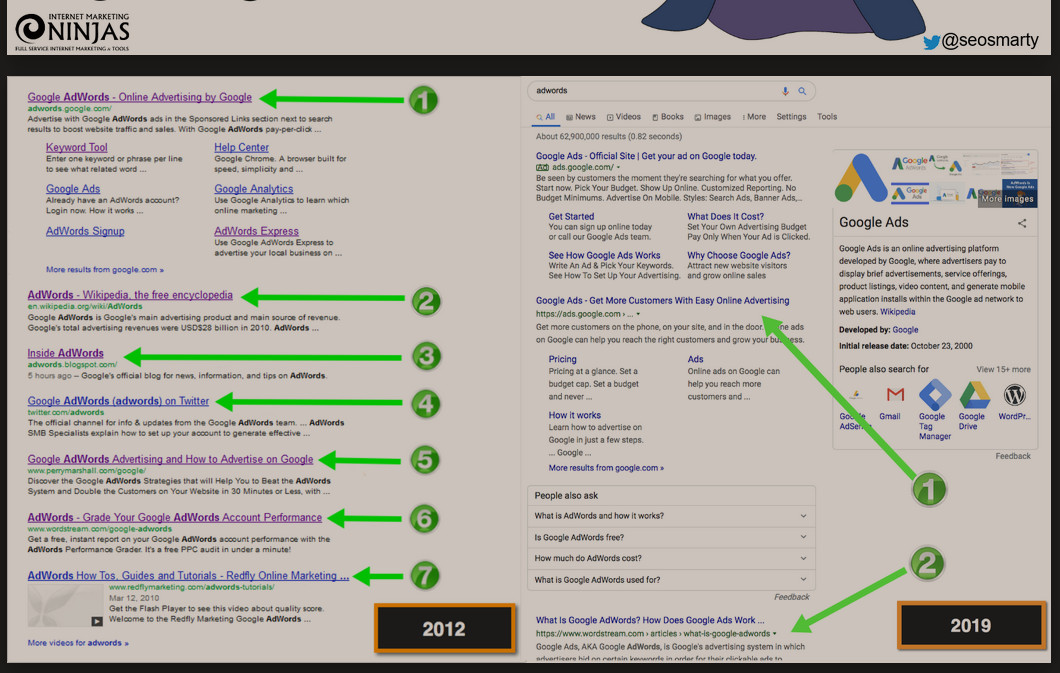Open 'AdWords - Wikipedia, the free encyclopedia'
This screenshot has height=673, width=1060.
[x=130, y=295]
